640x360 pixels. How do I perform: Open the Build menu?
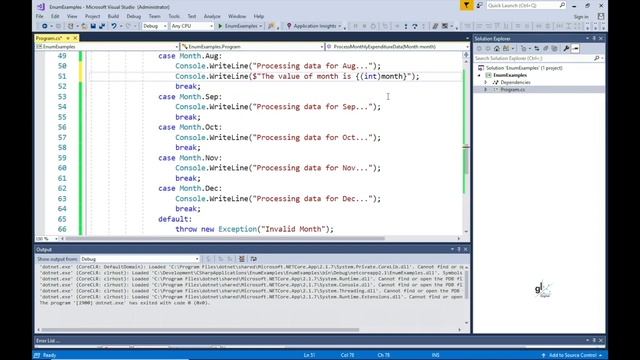[x=113, y=16]
